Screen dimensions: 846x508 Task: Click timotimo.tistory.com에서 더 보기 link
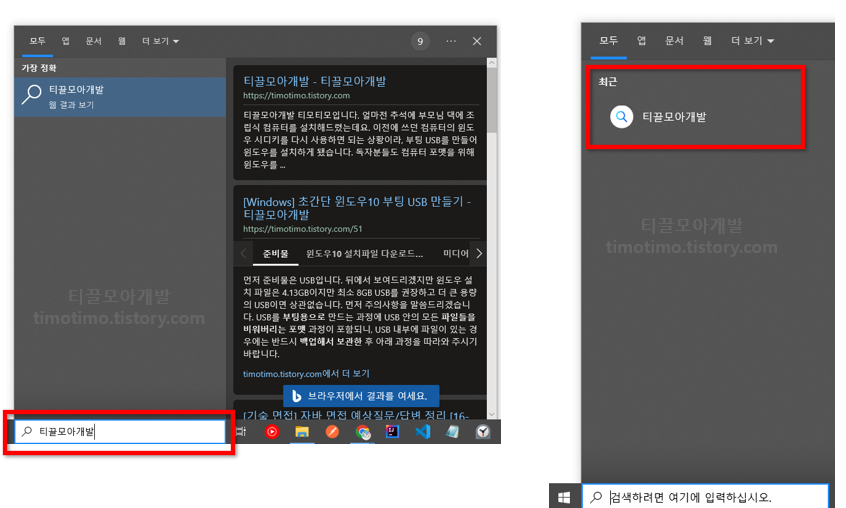(306, 374)
